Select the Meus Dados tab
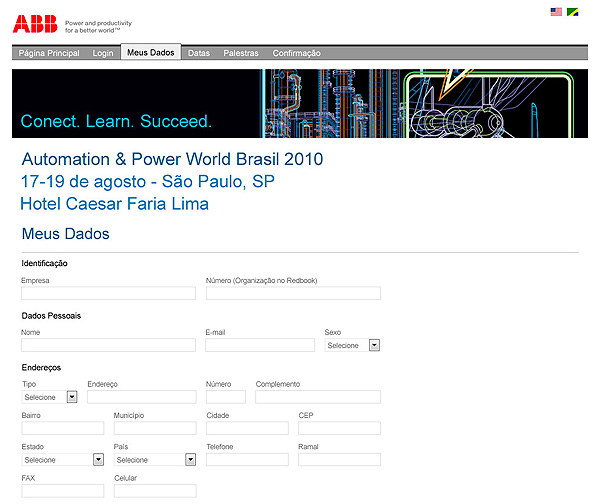 (151, 52)
